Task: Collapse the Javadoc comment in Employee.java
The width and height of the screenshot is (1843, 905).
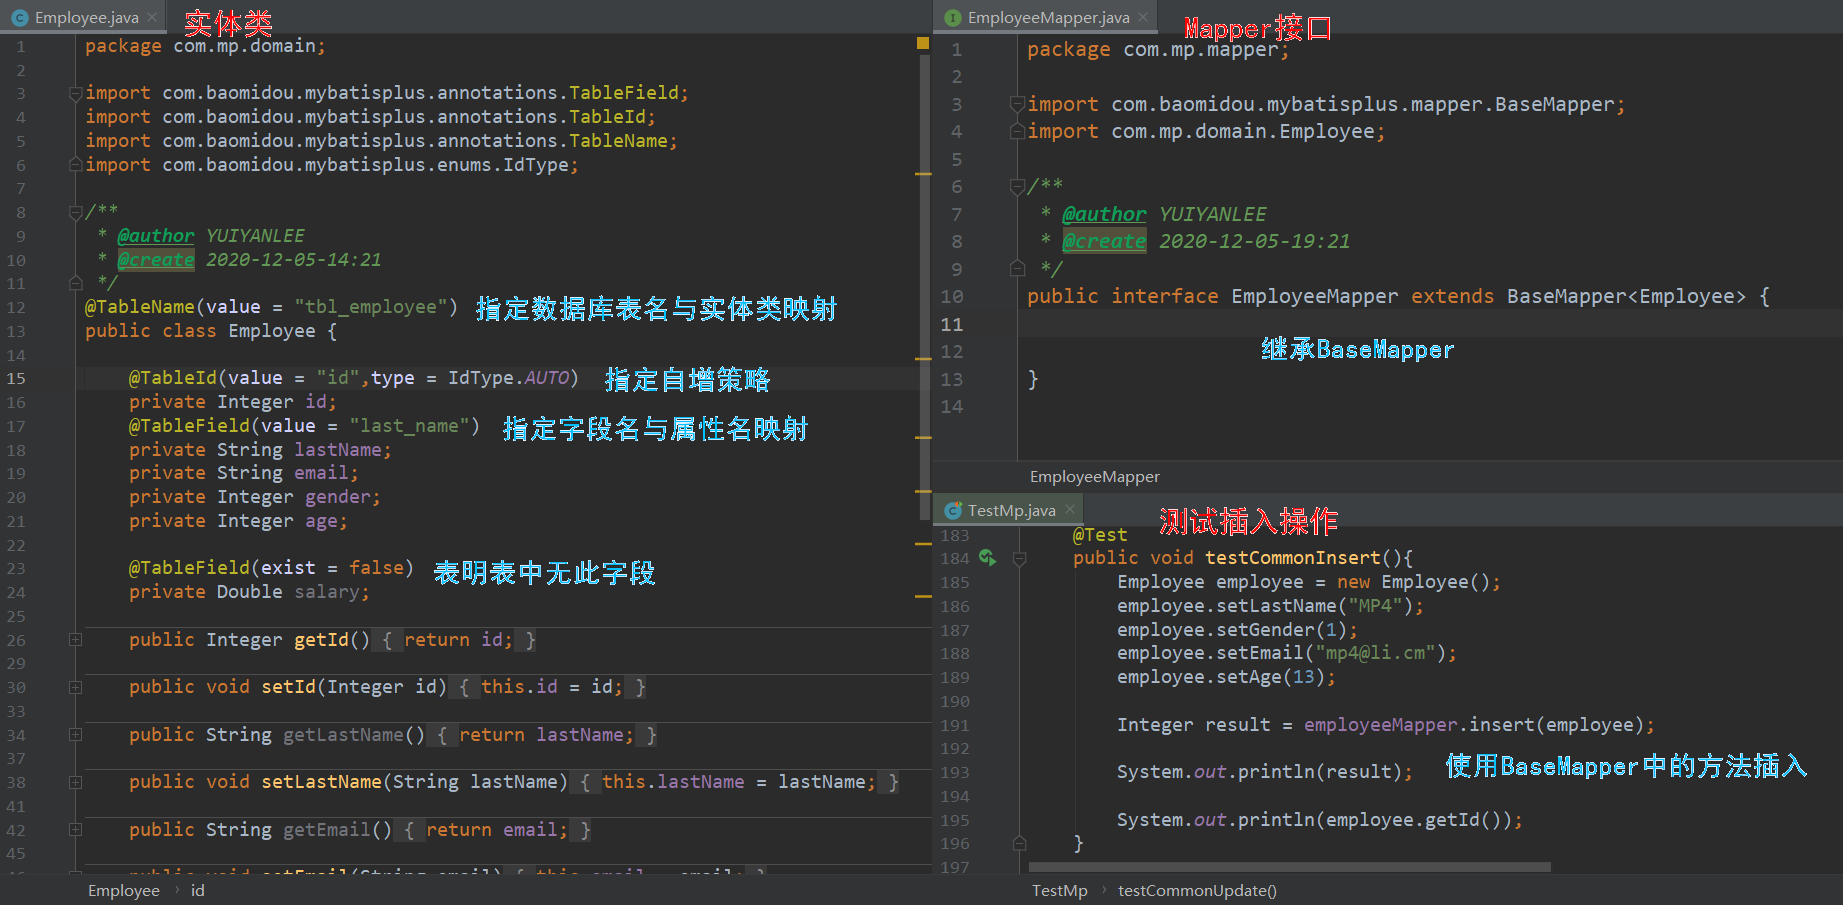Action: 75,212
